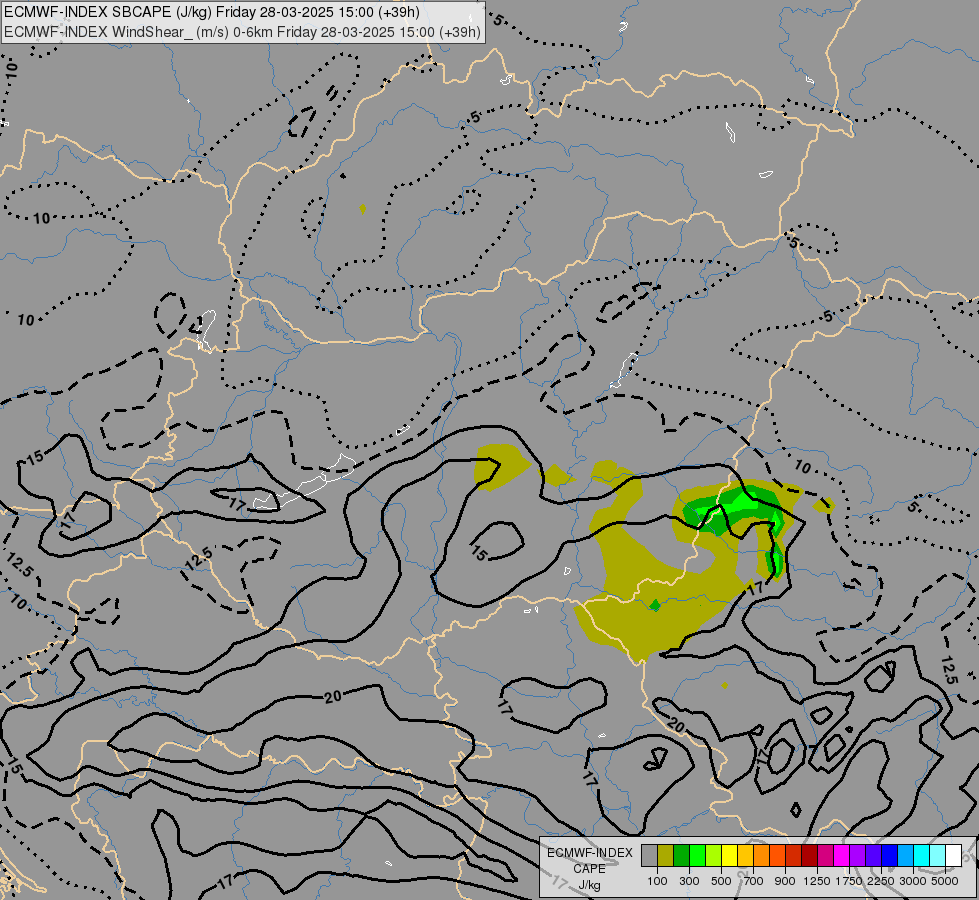Pick the white swatch ending the legend
This screenshot has height=900, width=979.
pyautogui.click(x=953, y=855)
